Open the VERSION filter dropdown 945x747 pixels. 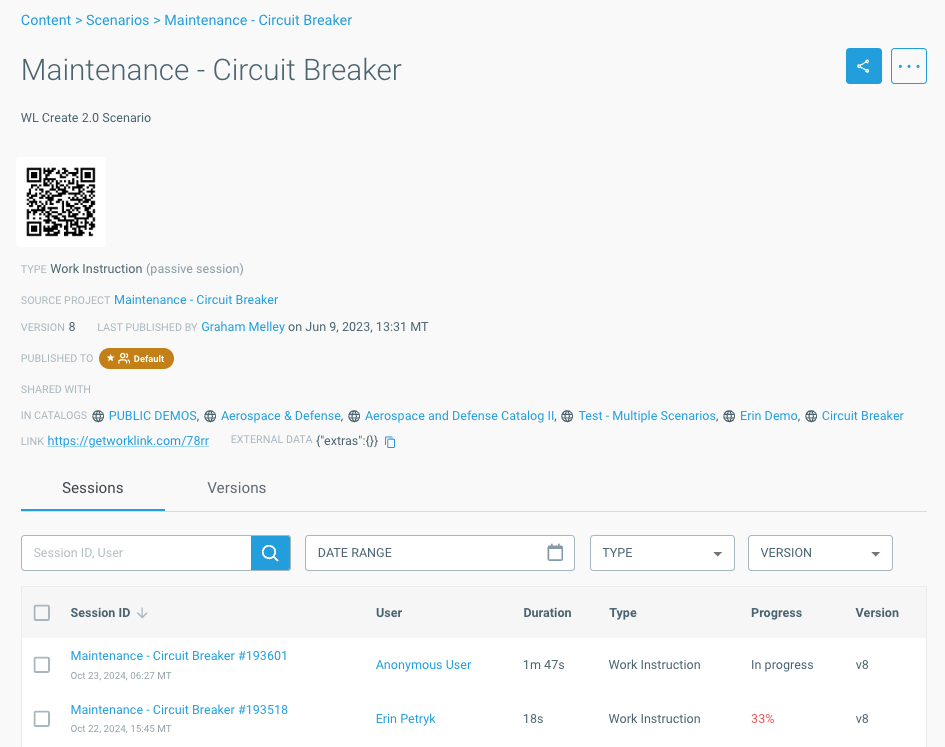coord(820,553)
